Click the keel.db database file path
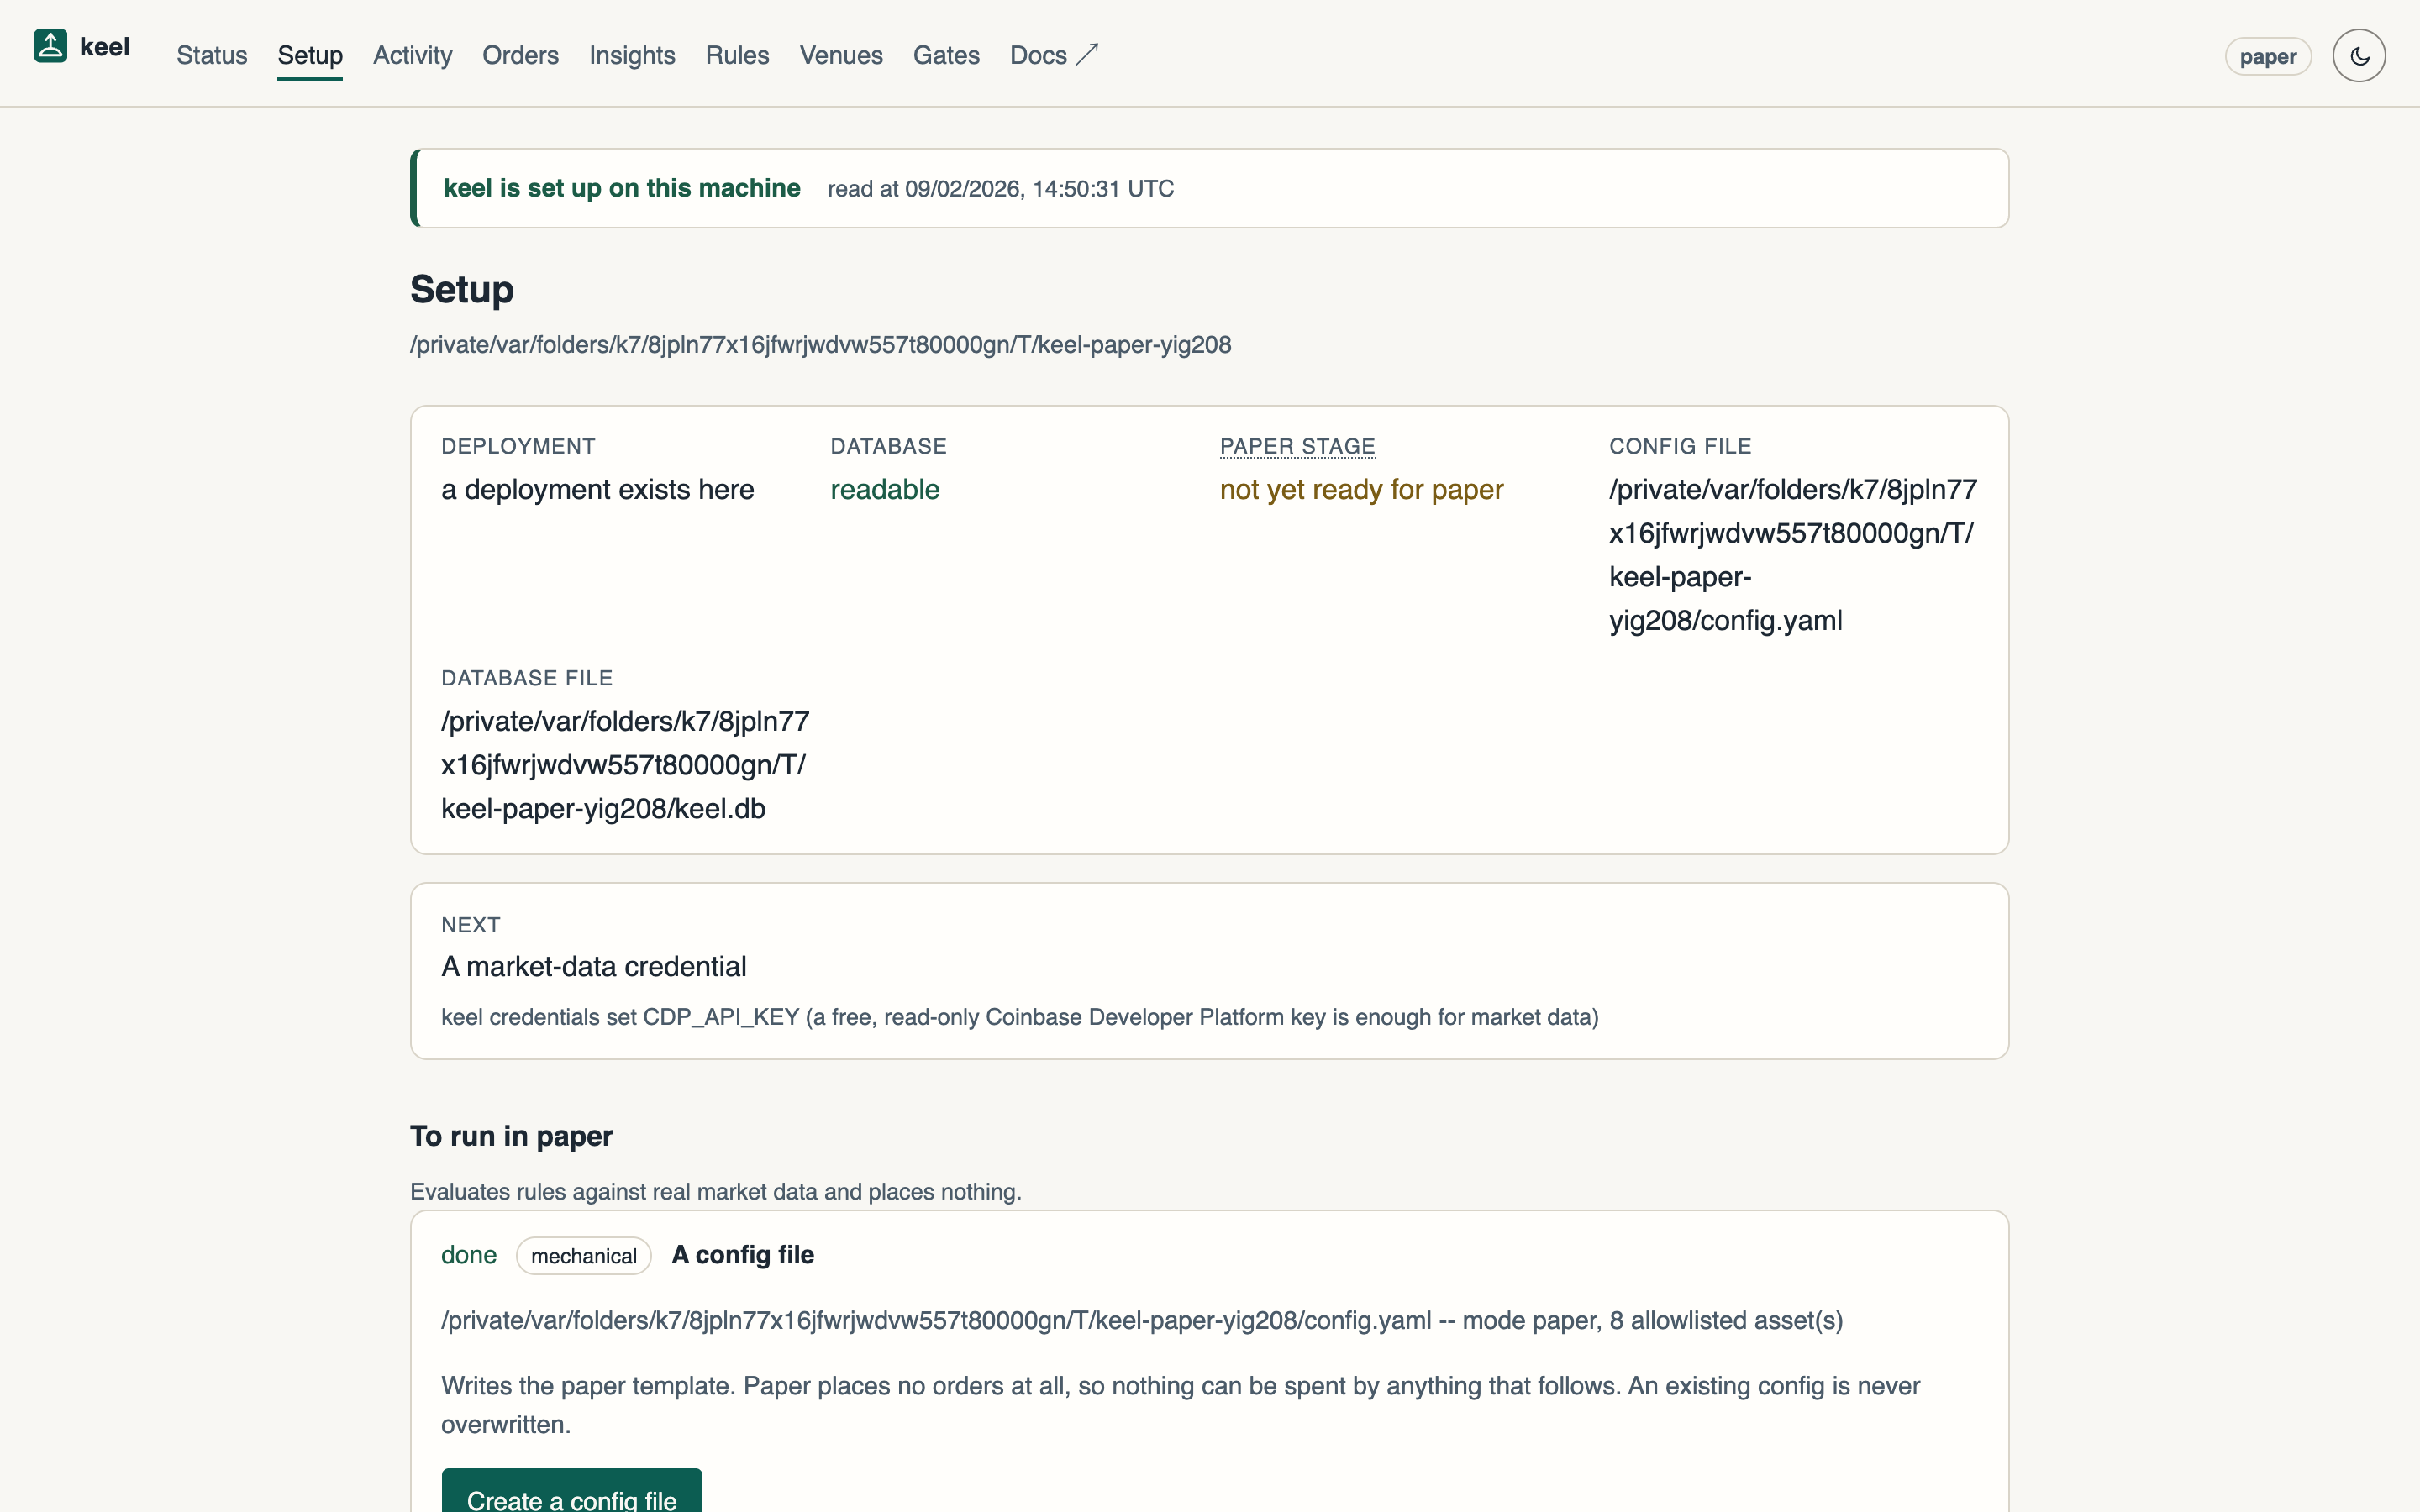This screenshot has width=2420, height=1512. coord(625,765)
